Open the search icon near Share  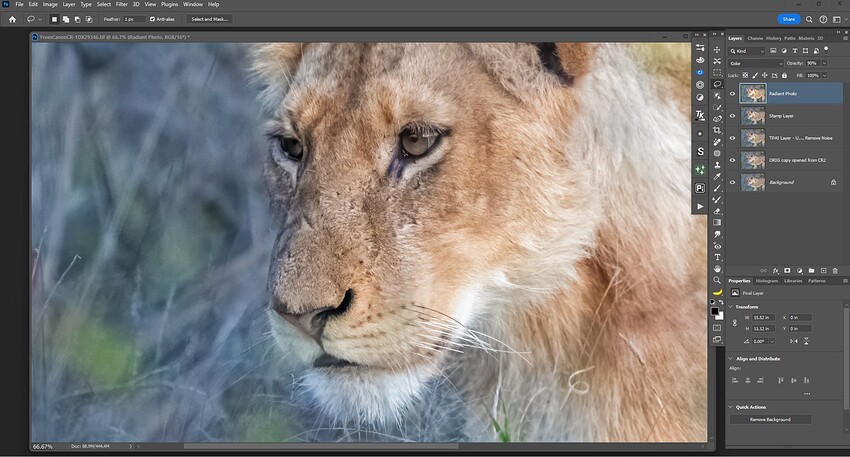click(x=809, y=19)
